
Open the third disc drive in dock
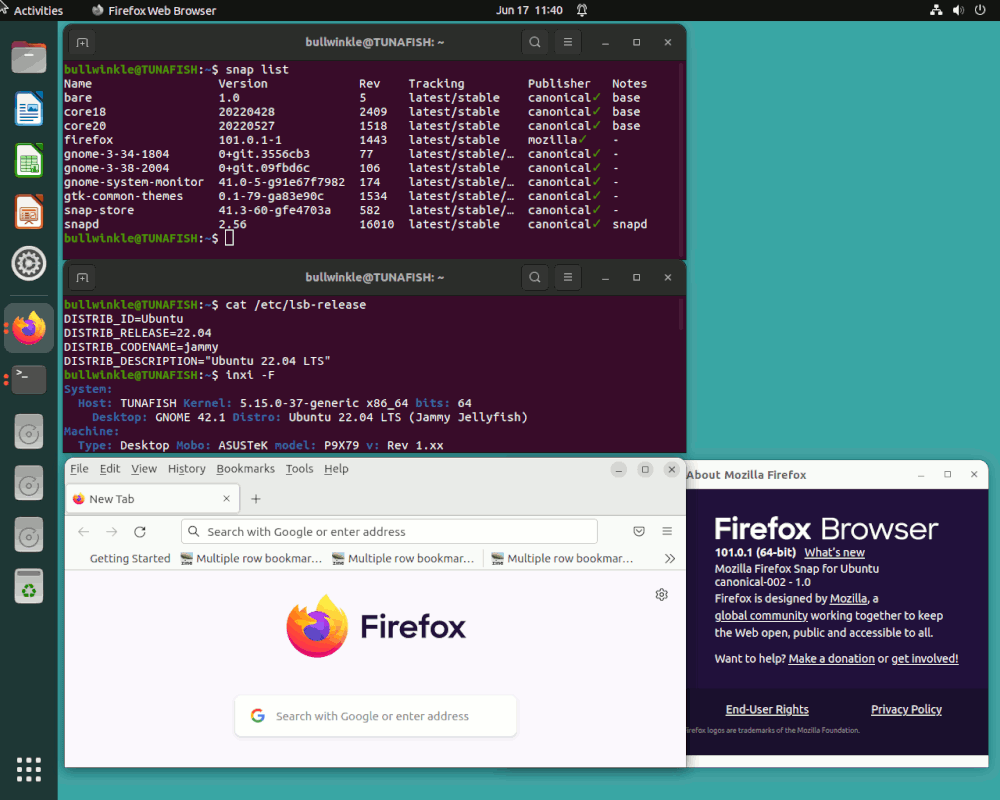pos(29,535)
